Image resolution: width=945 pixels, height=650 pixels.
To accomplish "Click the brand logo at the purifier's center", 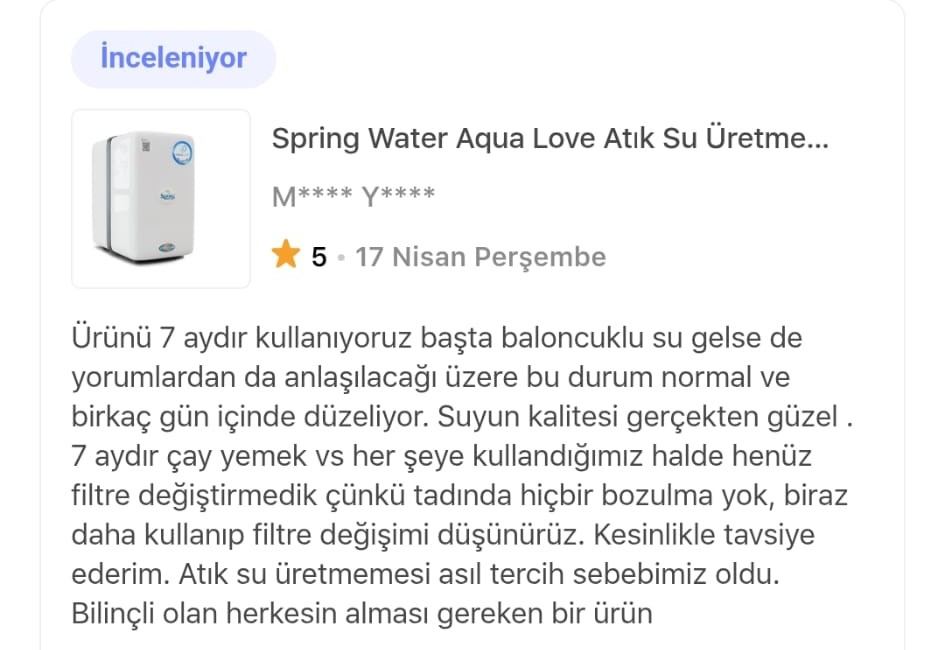I will 167,196.
